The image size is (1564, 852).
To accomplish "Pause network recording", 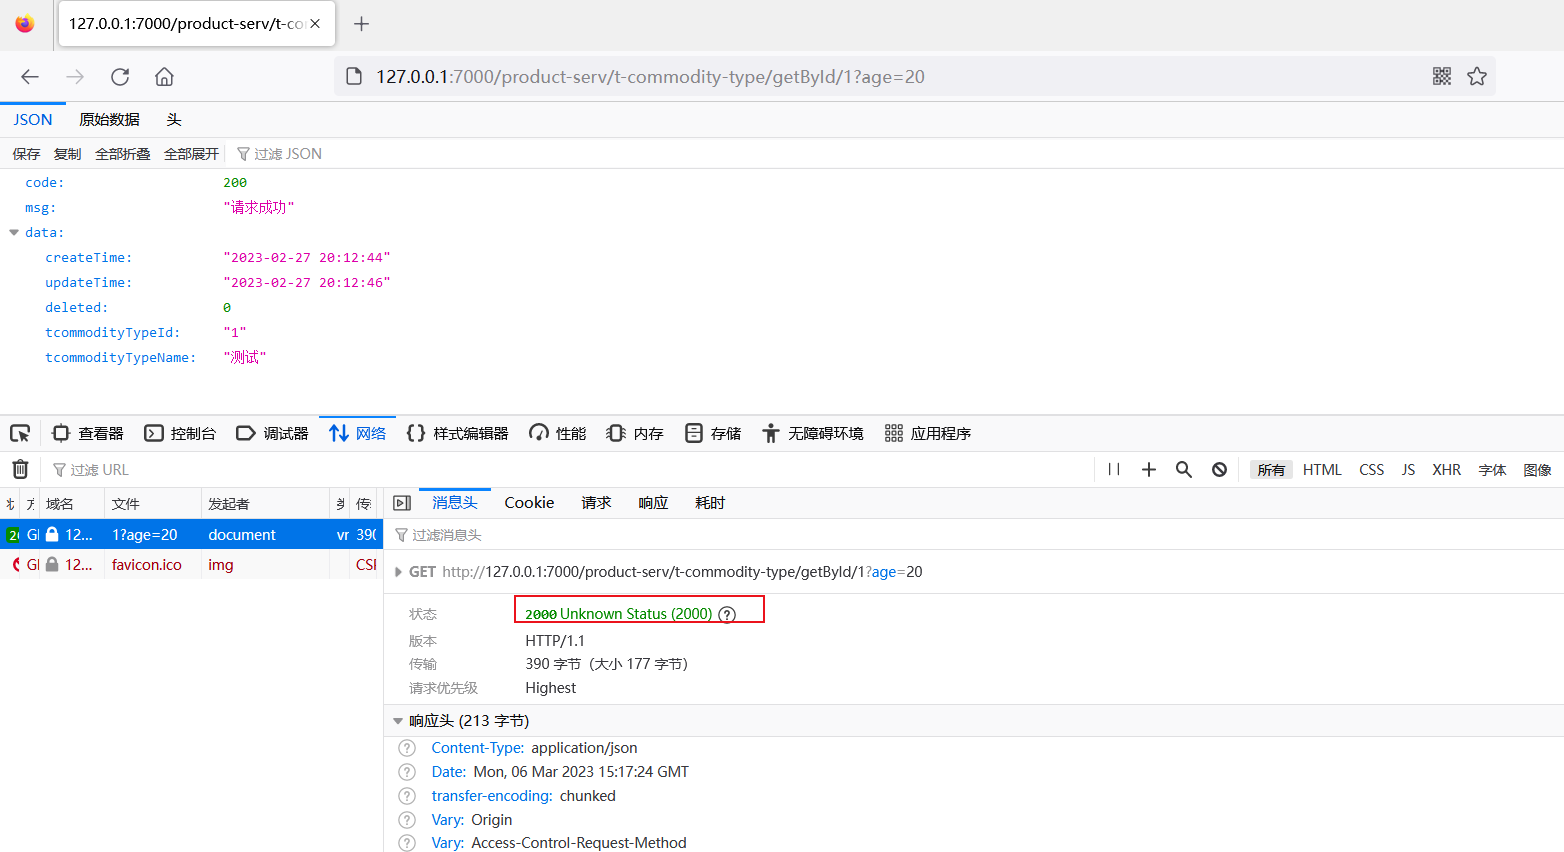I will [1114, 469].
